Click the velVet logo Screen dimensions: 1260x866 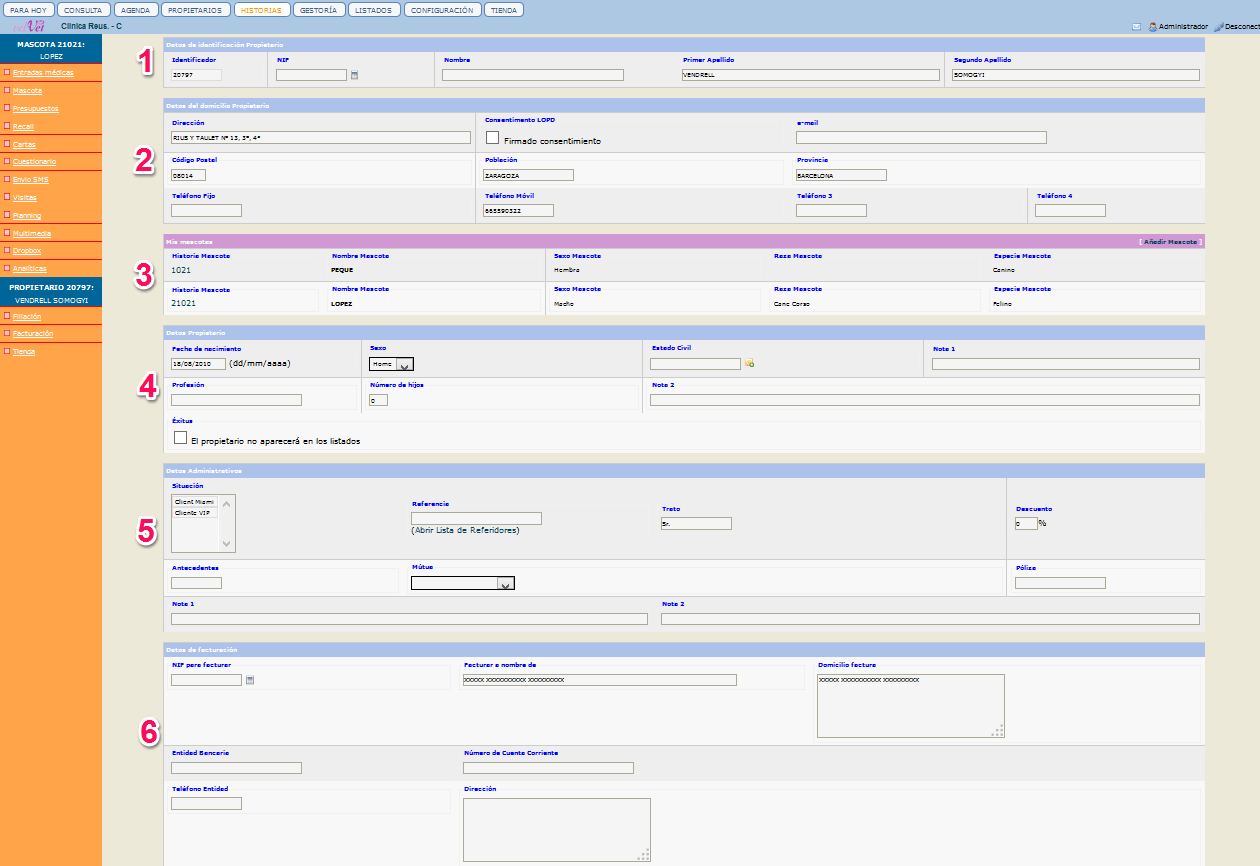coord(28,26)
